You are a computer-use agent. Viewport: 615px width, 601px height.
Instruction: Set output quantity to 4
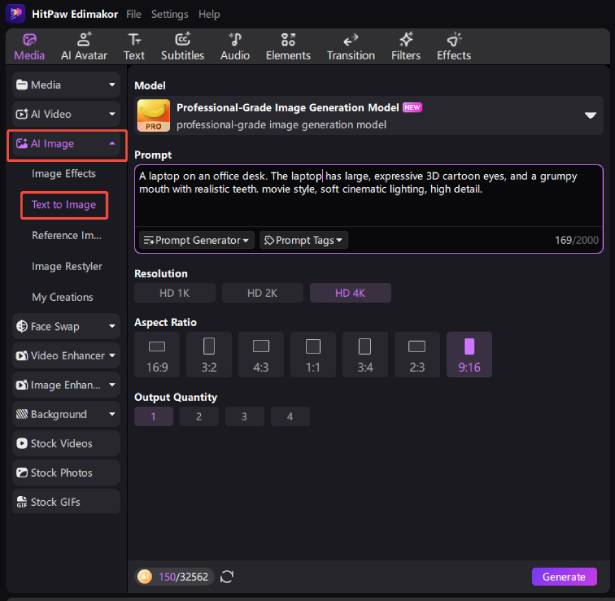pos(290,416)
